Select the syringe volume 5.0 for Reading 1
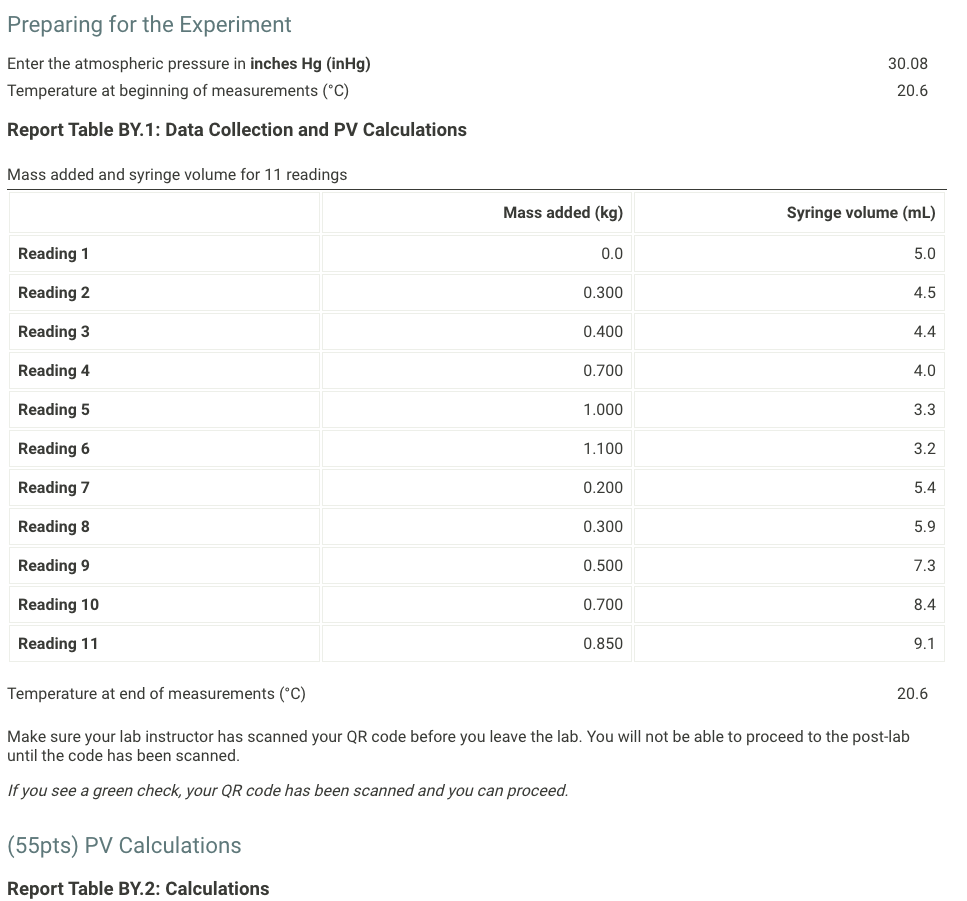This screenshot has width=967, height=901. click(x=925, y=253)
